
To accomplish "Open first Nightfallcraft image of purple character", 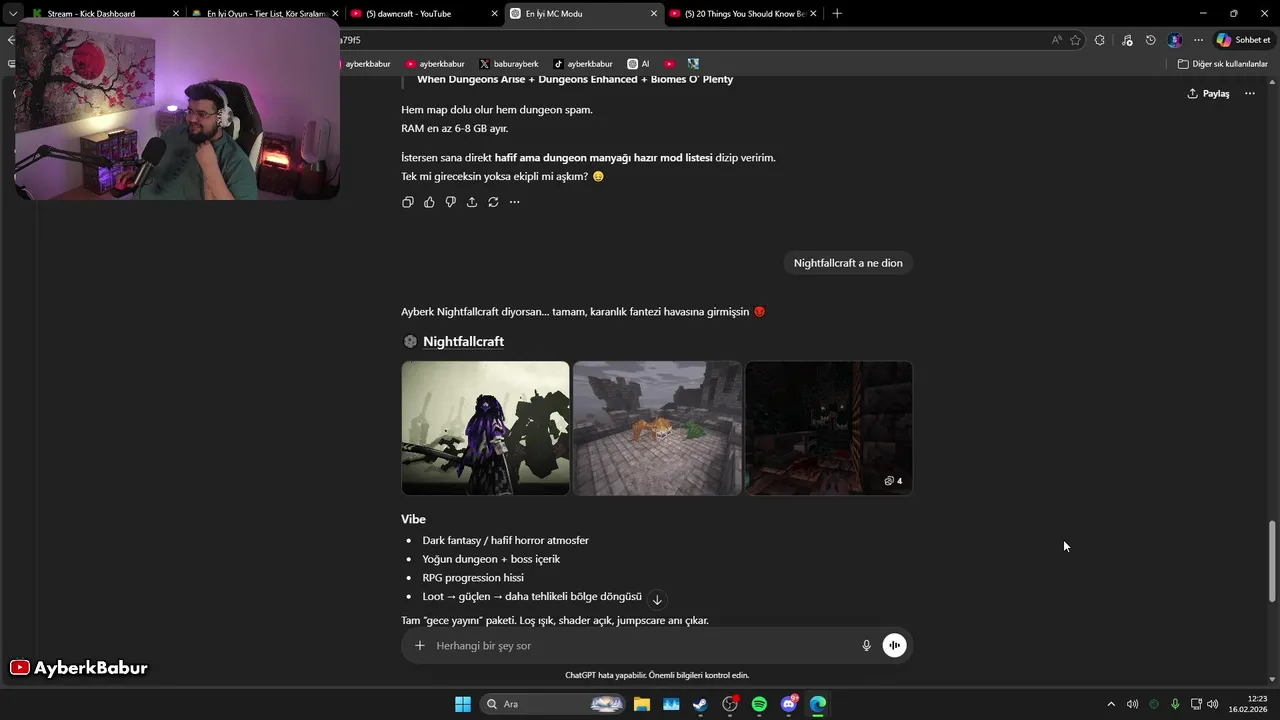I will (x=485, y=428).
